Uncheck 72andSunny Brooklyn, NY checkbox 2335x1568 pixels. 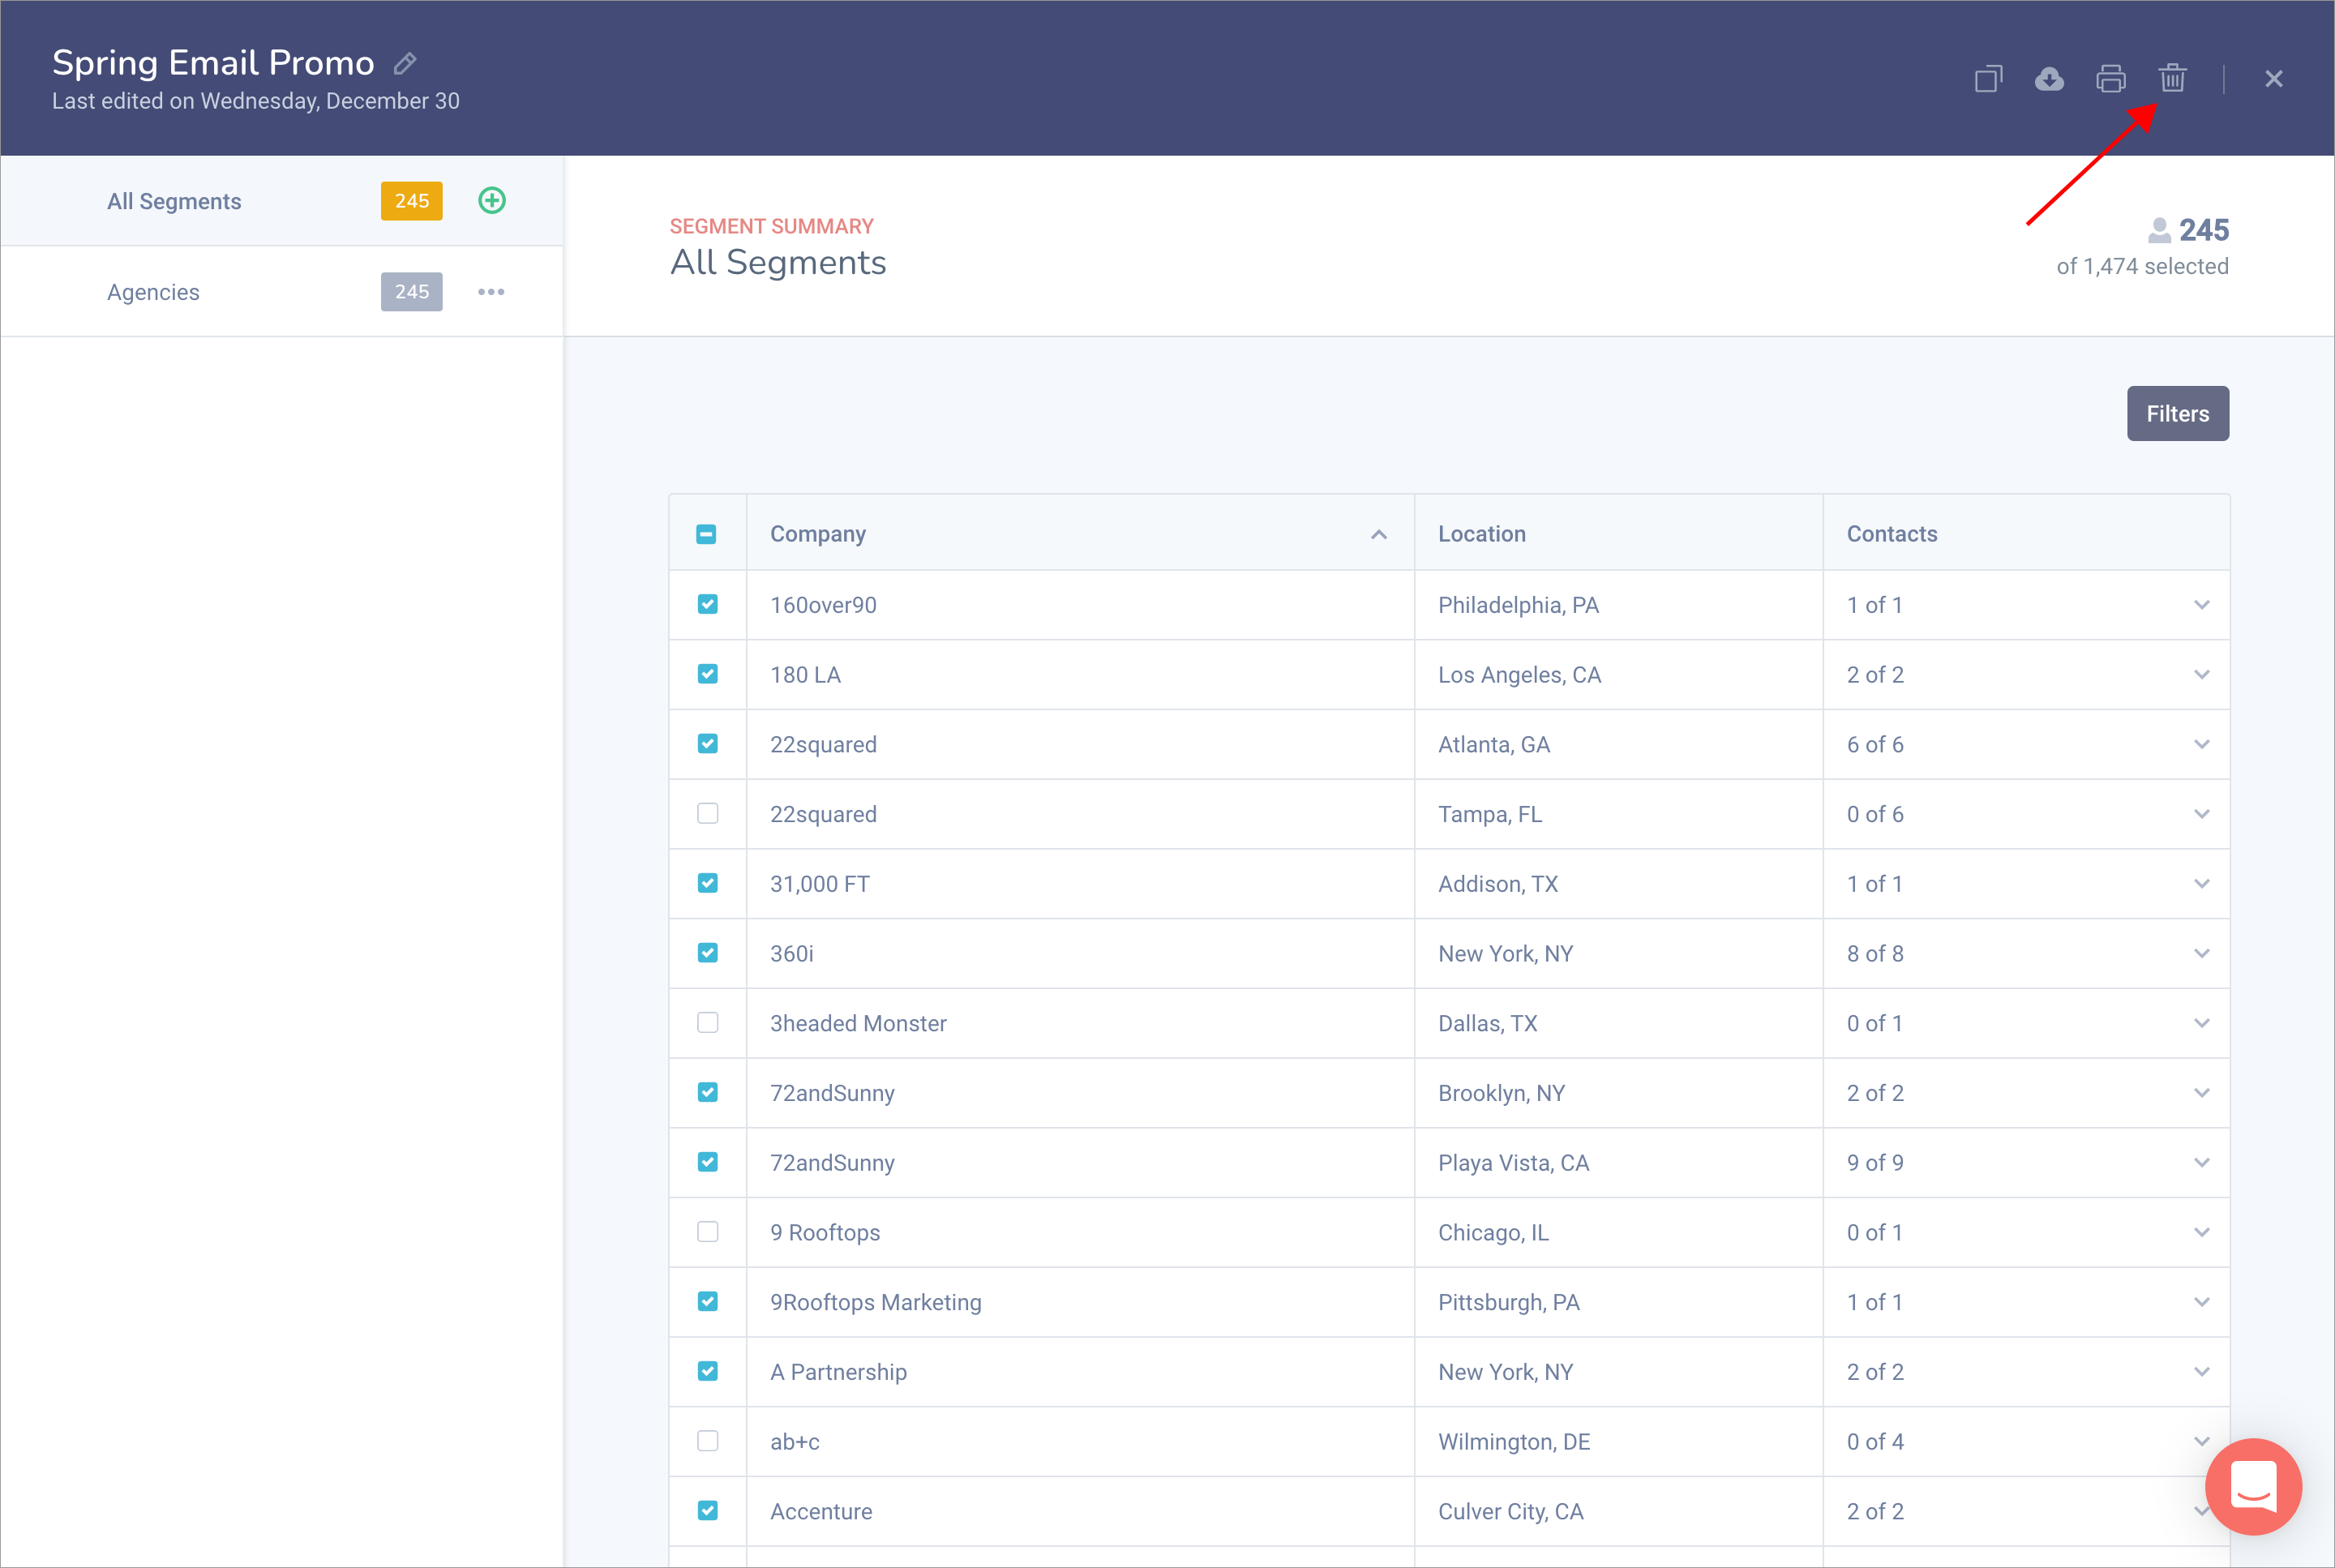[708, 1092]
